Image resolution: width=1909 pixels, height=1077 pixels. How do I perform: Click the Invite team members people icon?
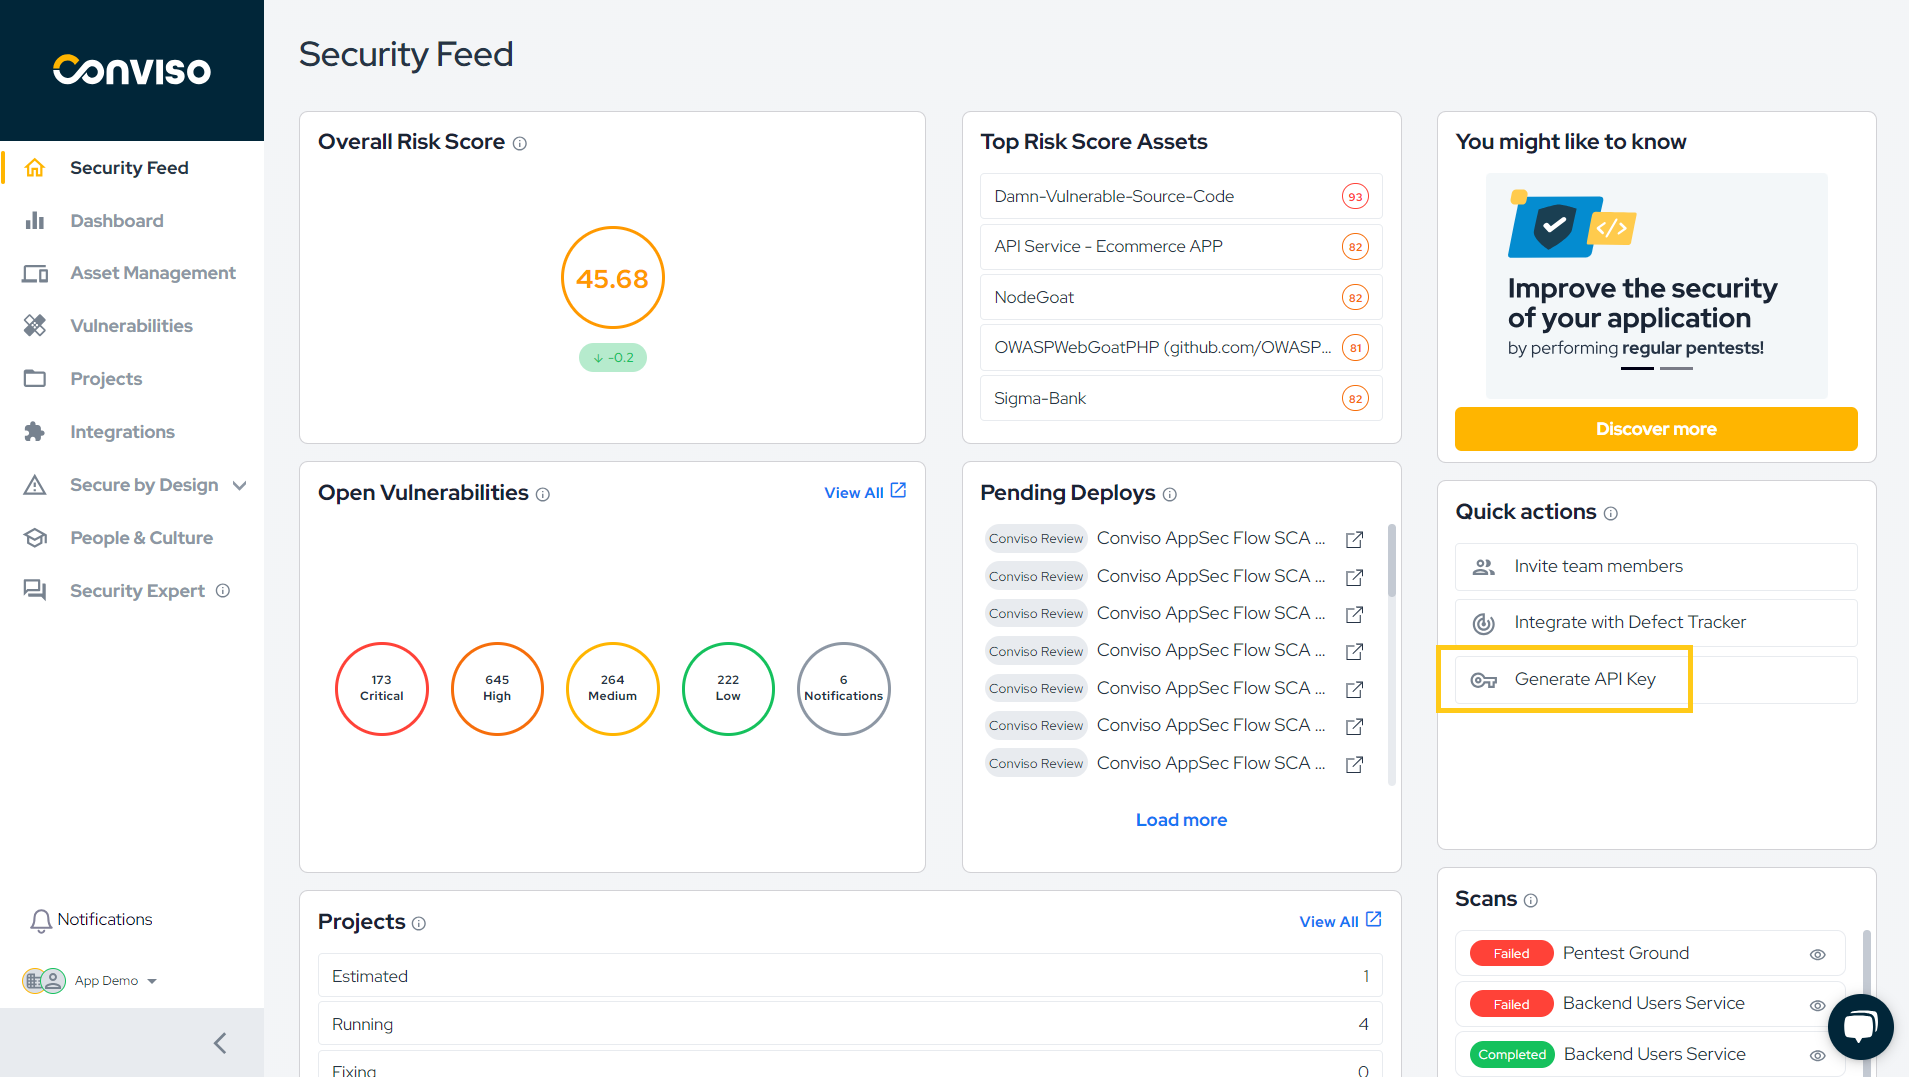click(x=1484, y=567)
